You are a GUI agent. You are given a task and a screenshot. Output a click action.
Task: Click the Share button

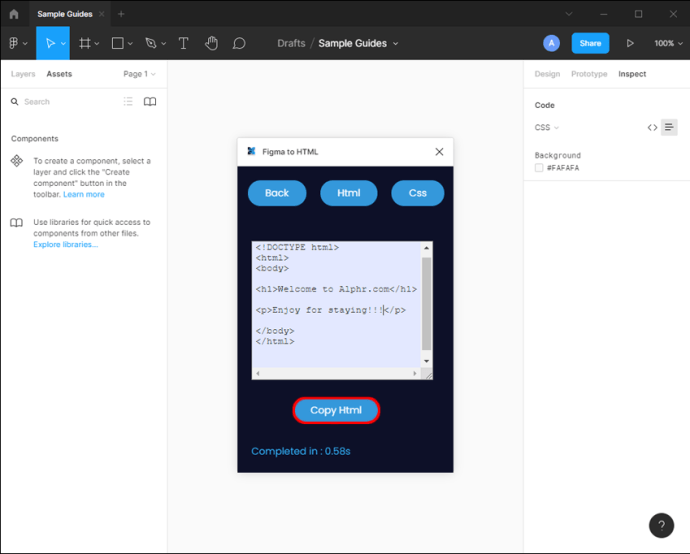(590, 43)
